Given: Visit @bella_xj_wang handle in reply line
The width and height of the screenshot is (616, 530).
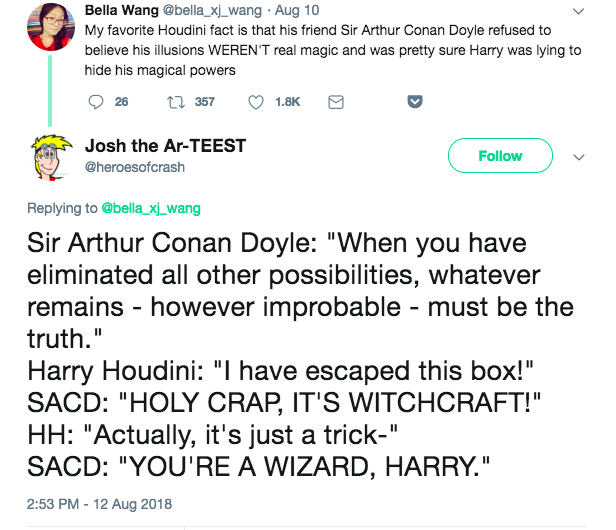Looking at the screenshot, I should 151,208.
